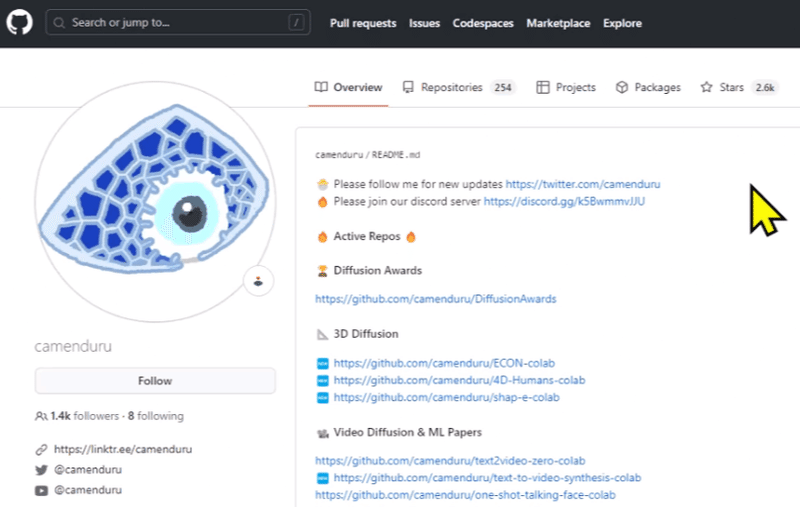Click the 'Diffusion Awards' heading text

click(x=378, y=270)
